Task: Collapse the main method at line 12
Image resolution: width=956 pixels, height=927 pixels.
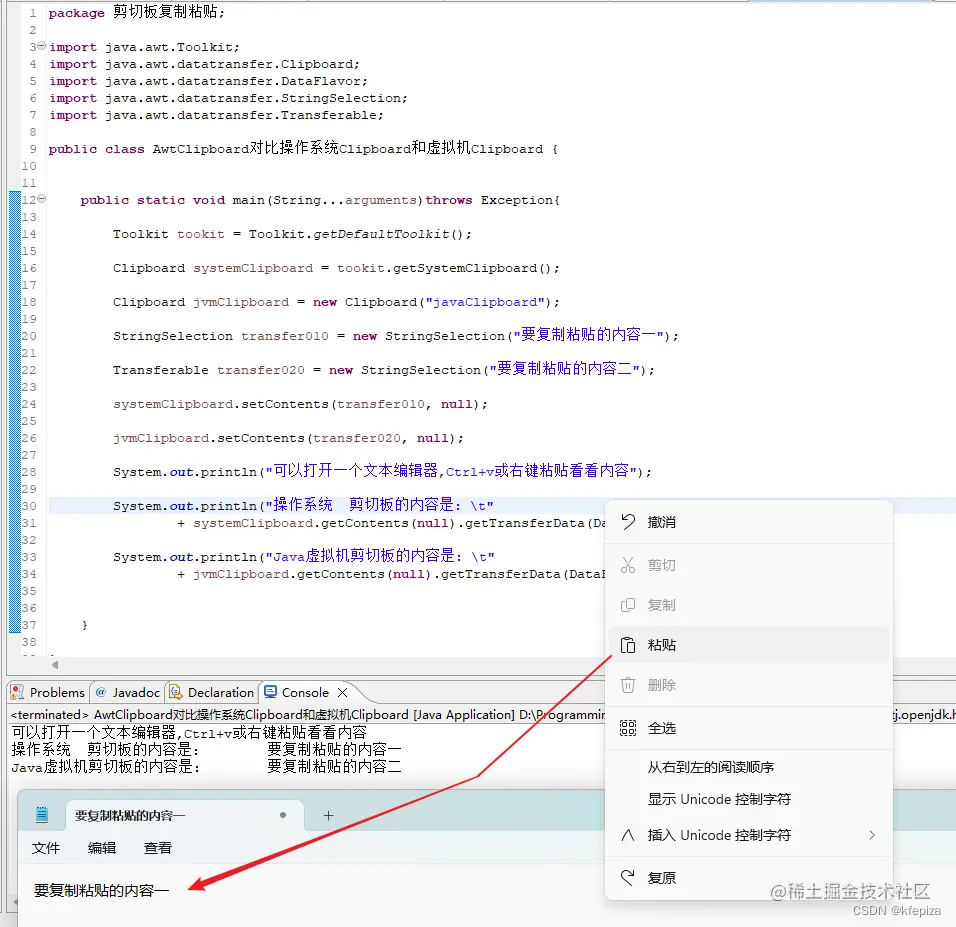Action: pyautogui.click(x=41, y=199)
